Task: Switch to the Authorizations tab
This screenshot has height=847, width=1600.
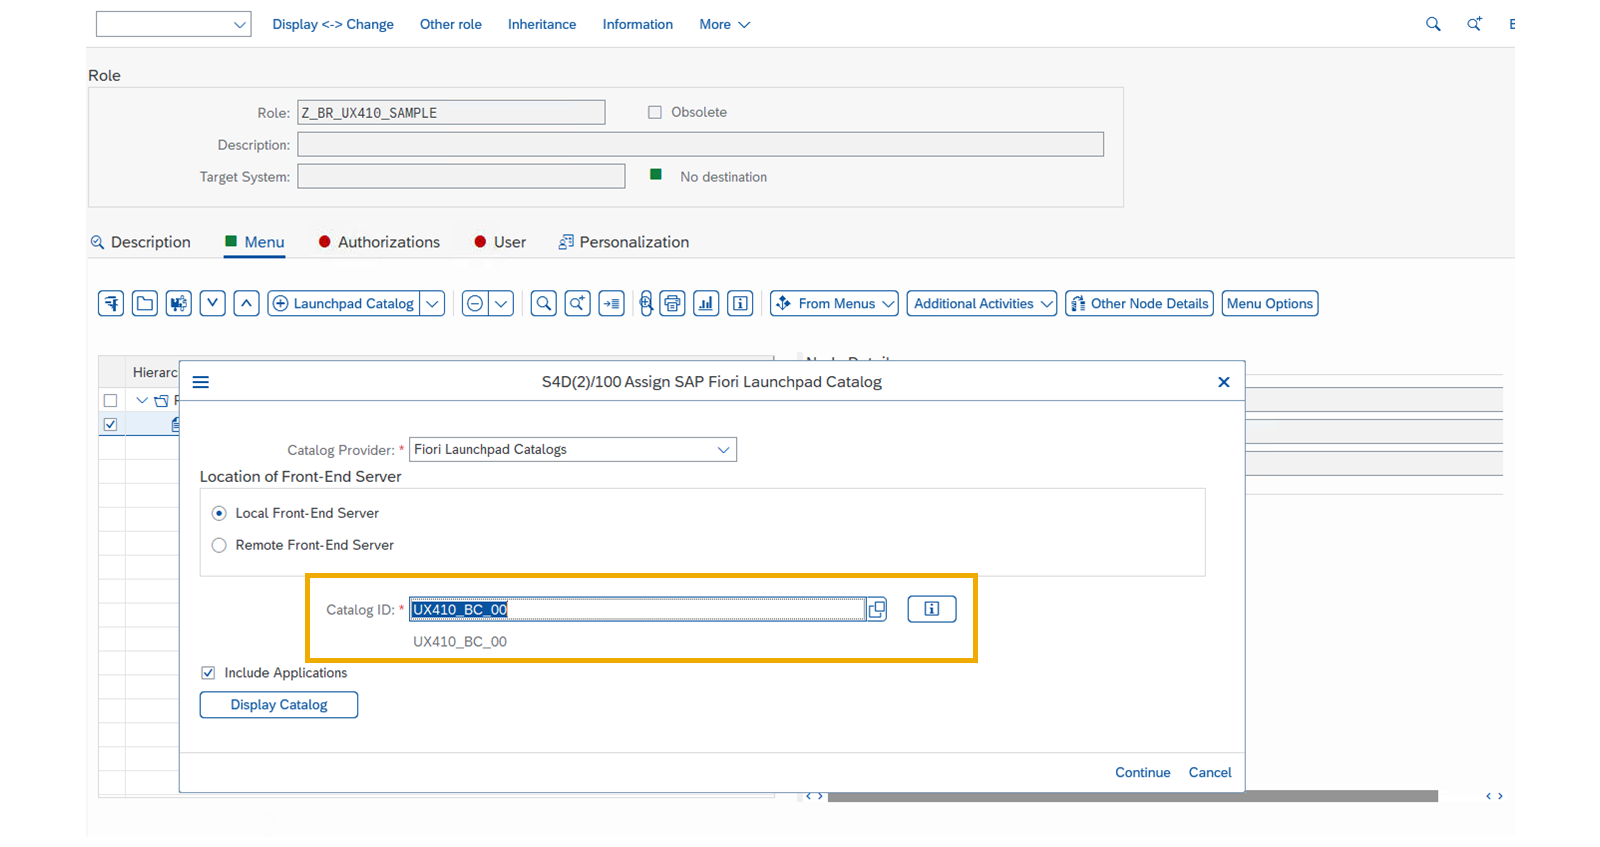Action: pyautogui.click(x=379, y=242)
